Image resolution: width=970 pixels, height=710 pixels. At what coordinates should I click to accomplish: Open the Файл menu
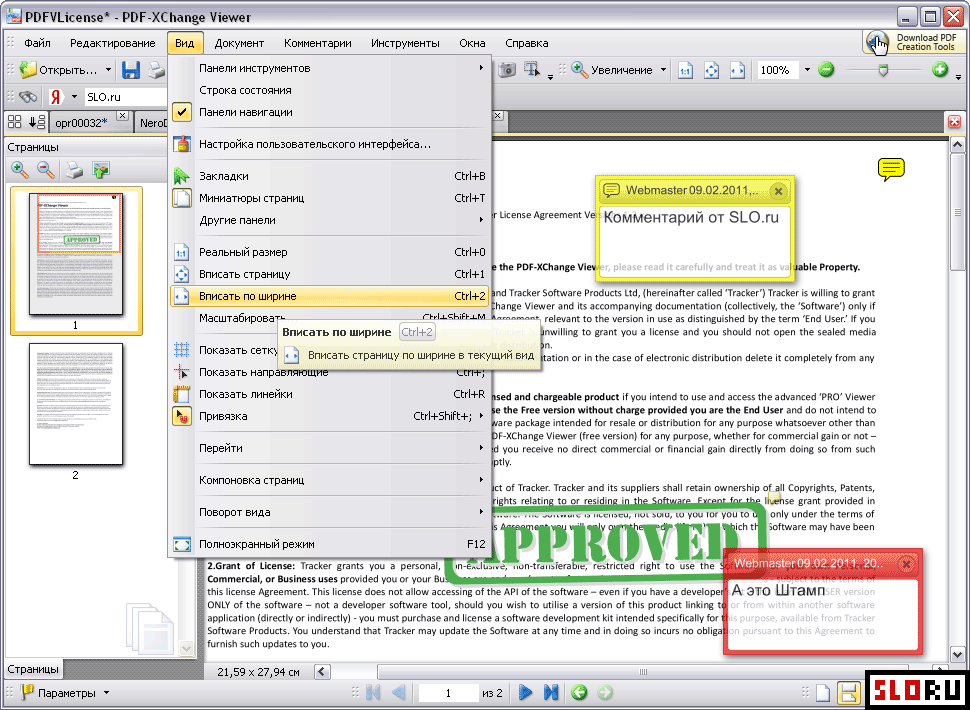pos(37,43)
